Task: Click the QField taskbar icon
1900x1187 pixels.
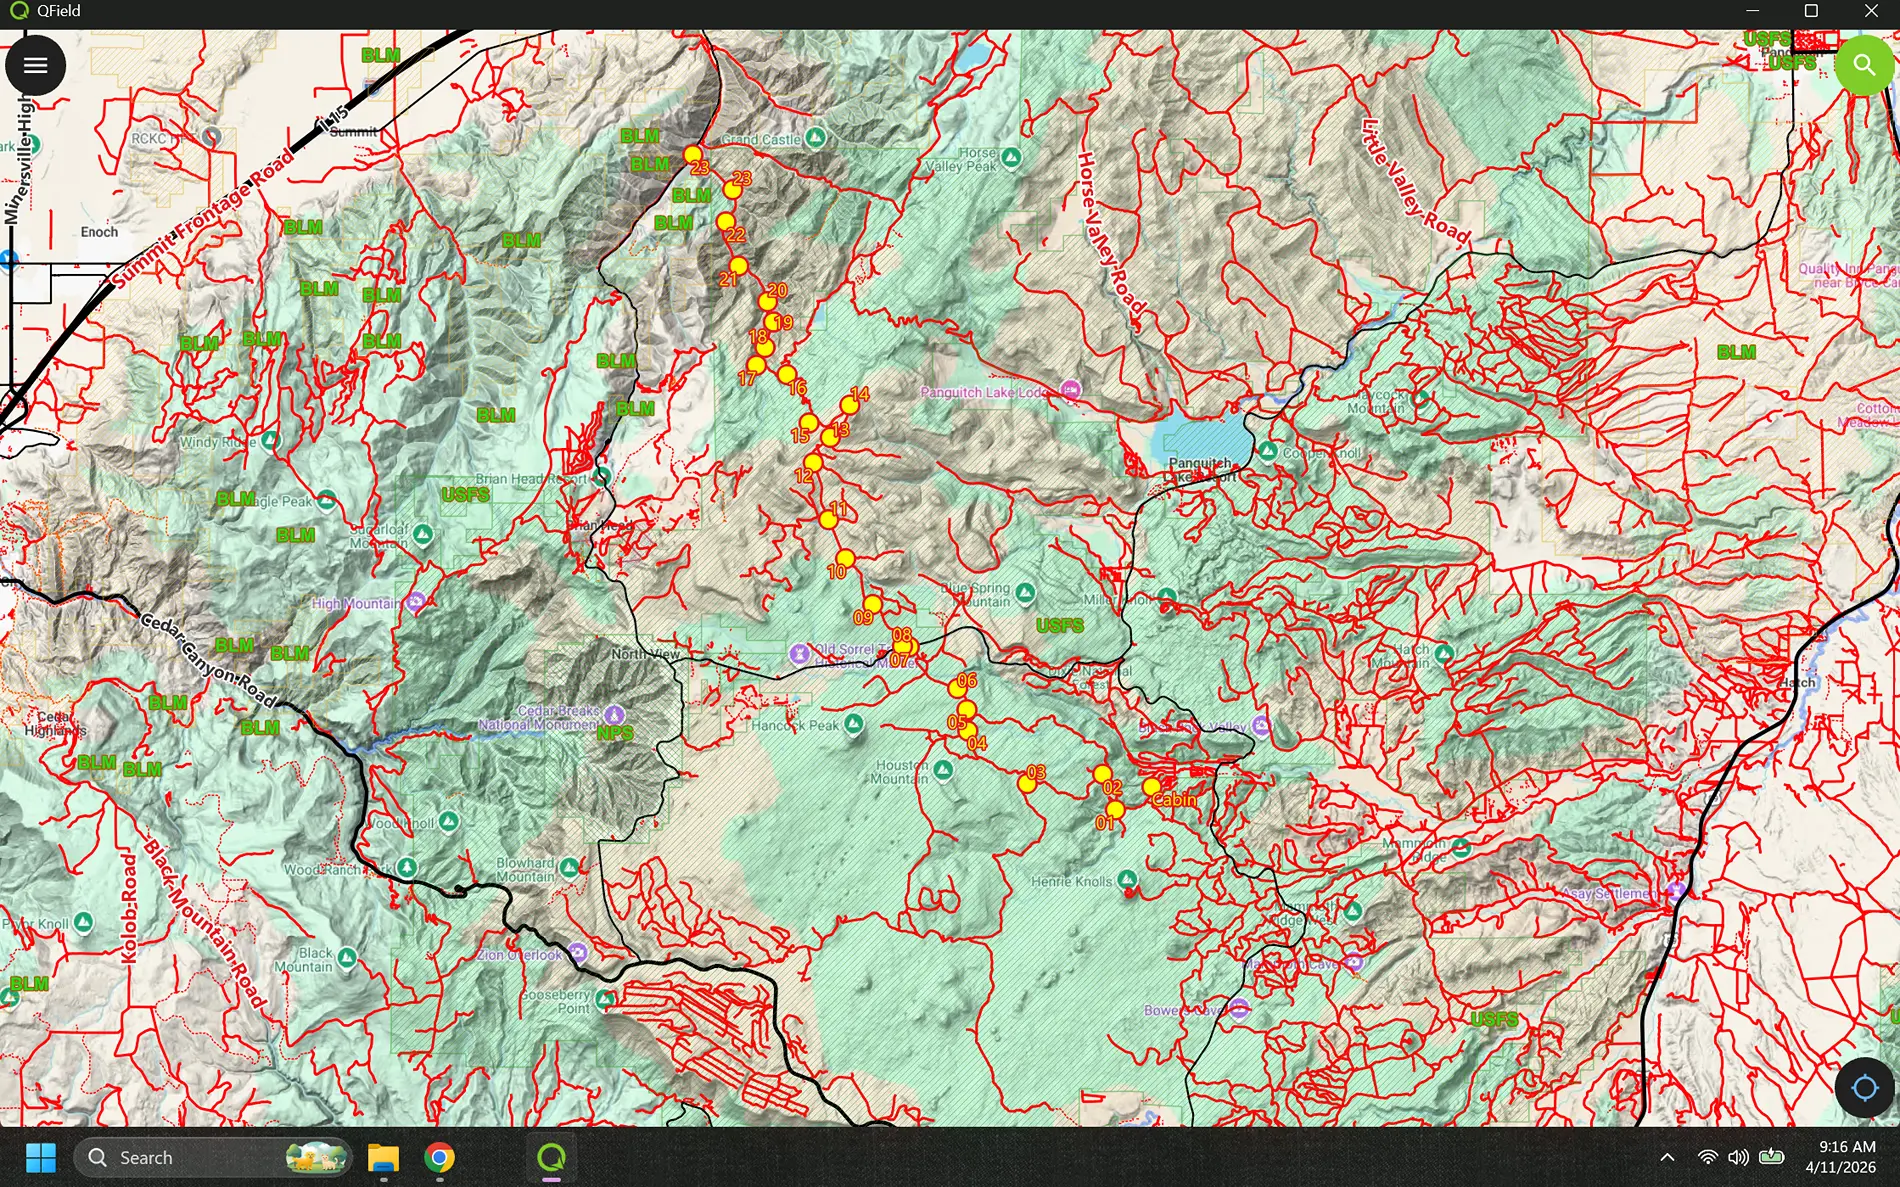Action: pyautogui.click(x=551, y=1158)
